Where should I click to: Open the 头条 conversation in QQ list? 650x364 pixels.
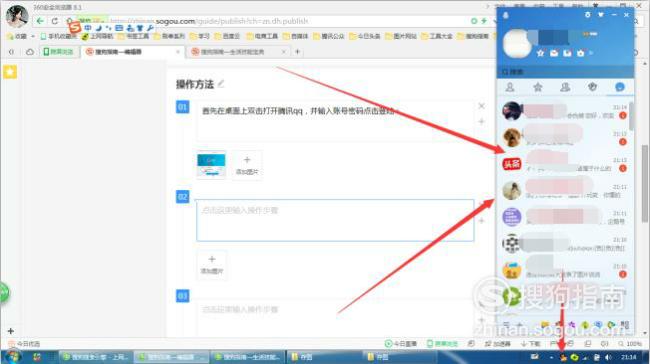pos(564,164)
